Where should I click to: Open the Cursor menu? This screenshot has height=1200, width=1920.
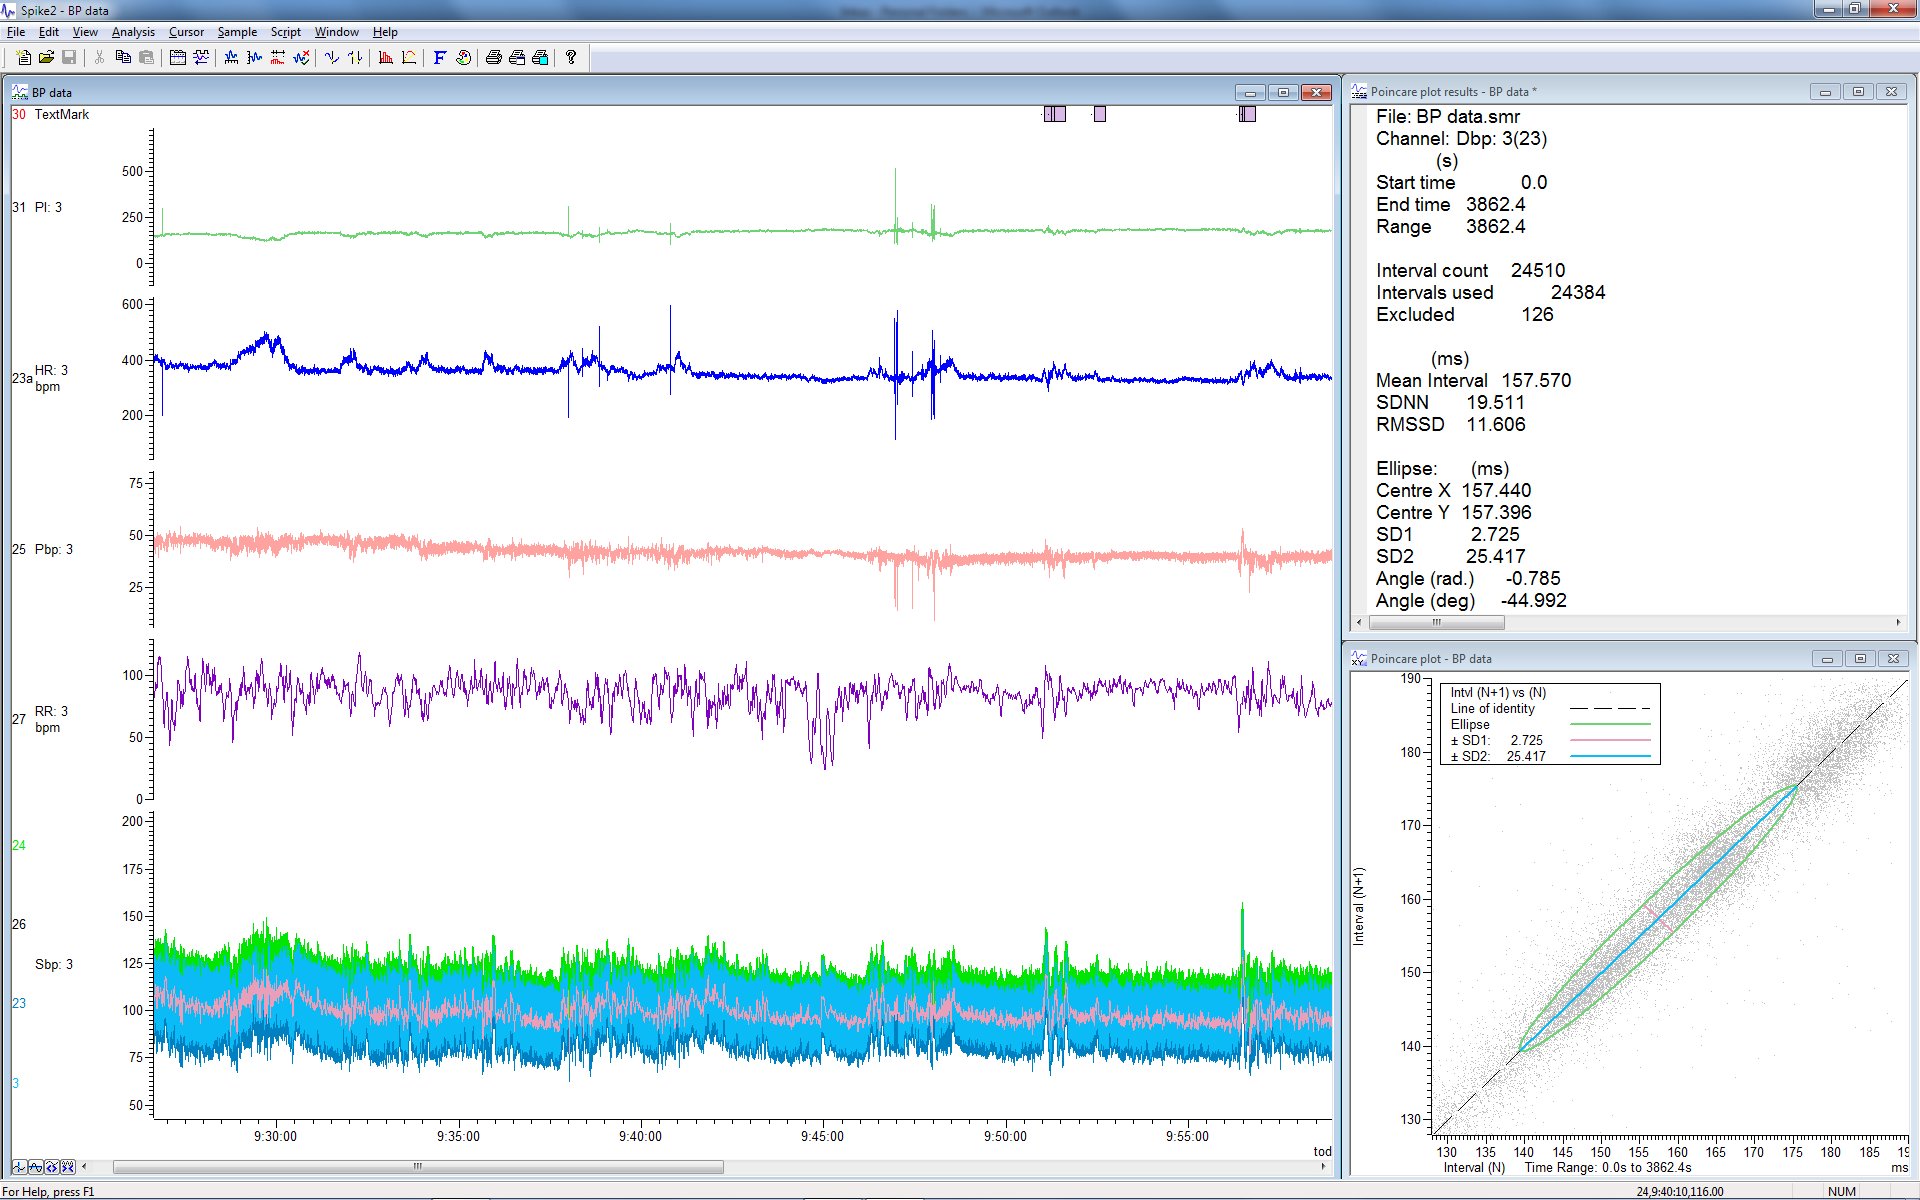pos(186,31)
